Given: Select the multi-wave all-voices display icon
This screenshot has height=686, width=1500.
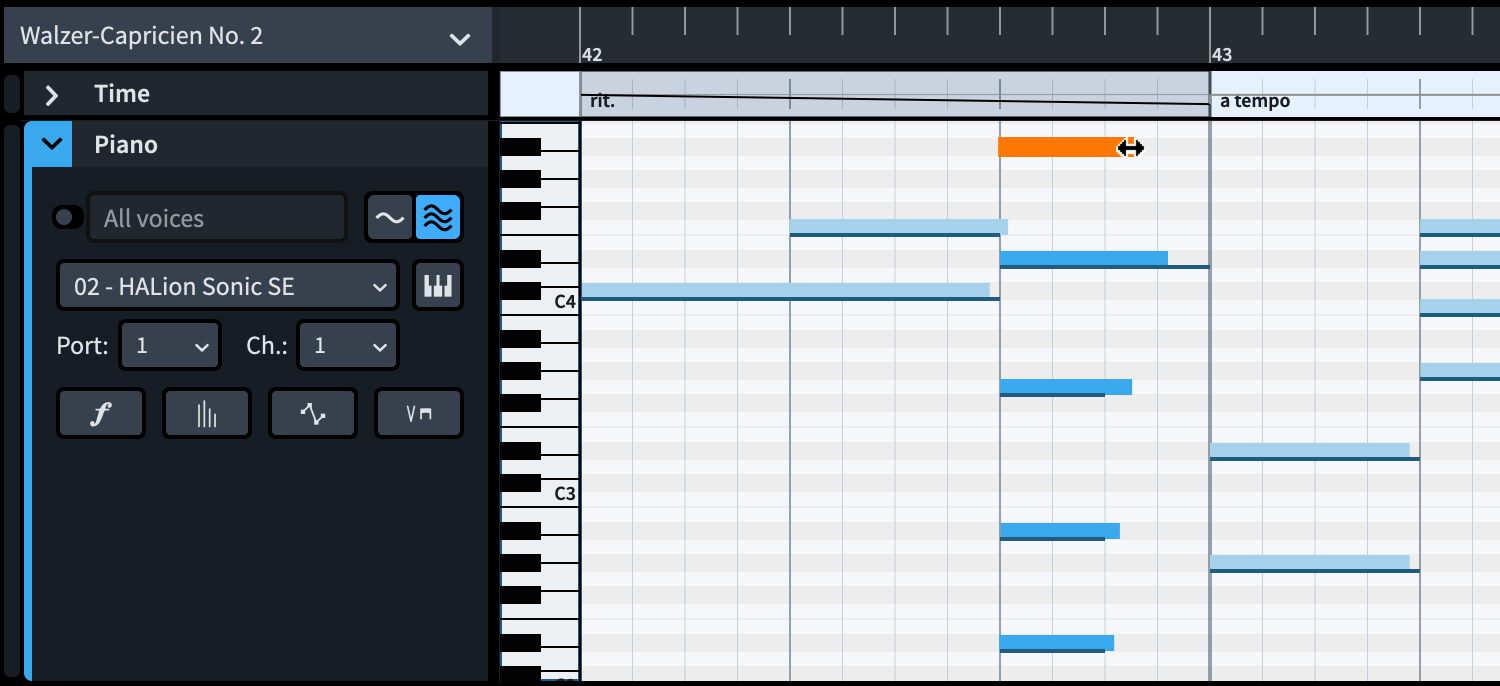Looking at the screenshot, I should [x=438, y=218].
